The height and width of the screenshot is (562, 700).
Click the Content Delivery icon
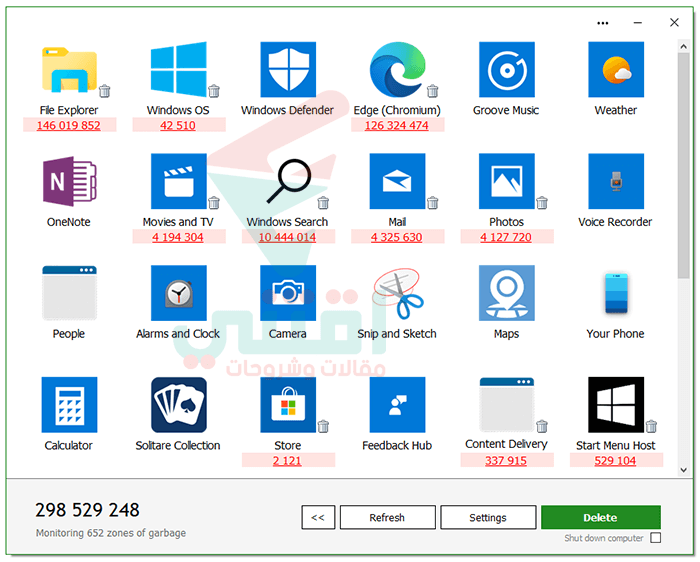[x=507, y=404]
